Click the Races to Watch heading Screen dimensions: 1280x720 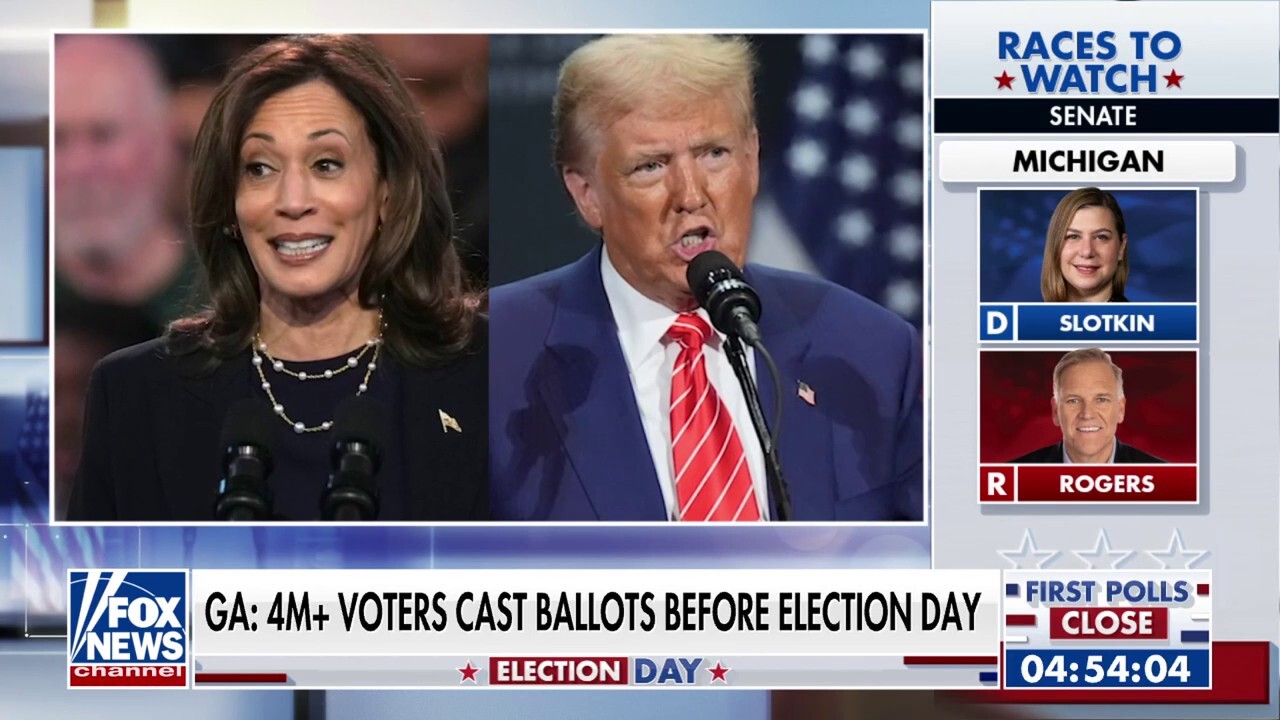click(x=1089, y=62)
